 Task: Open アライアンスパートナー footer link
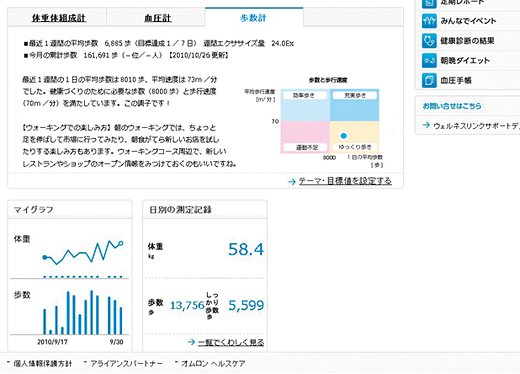pyautogui.click(x=126, y=363)
